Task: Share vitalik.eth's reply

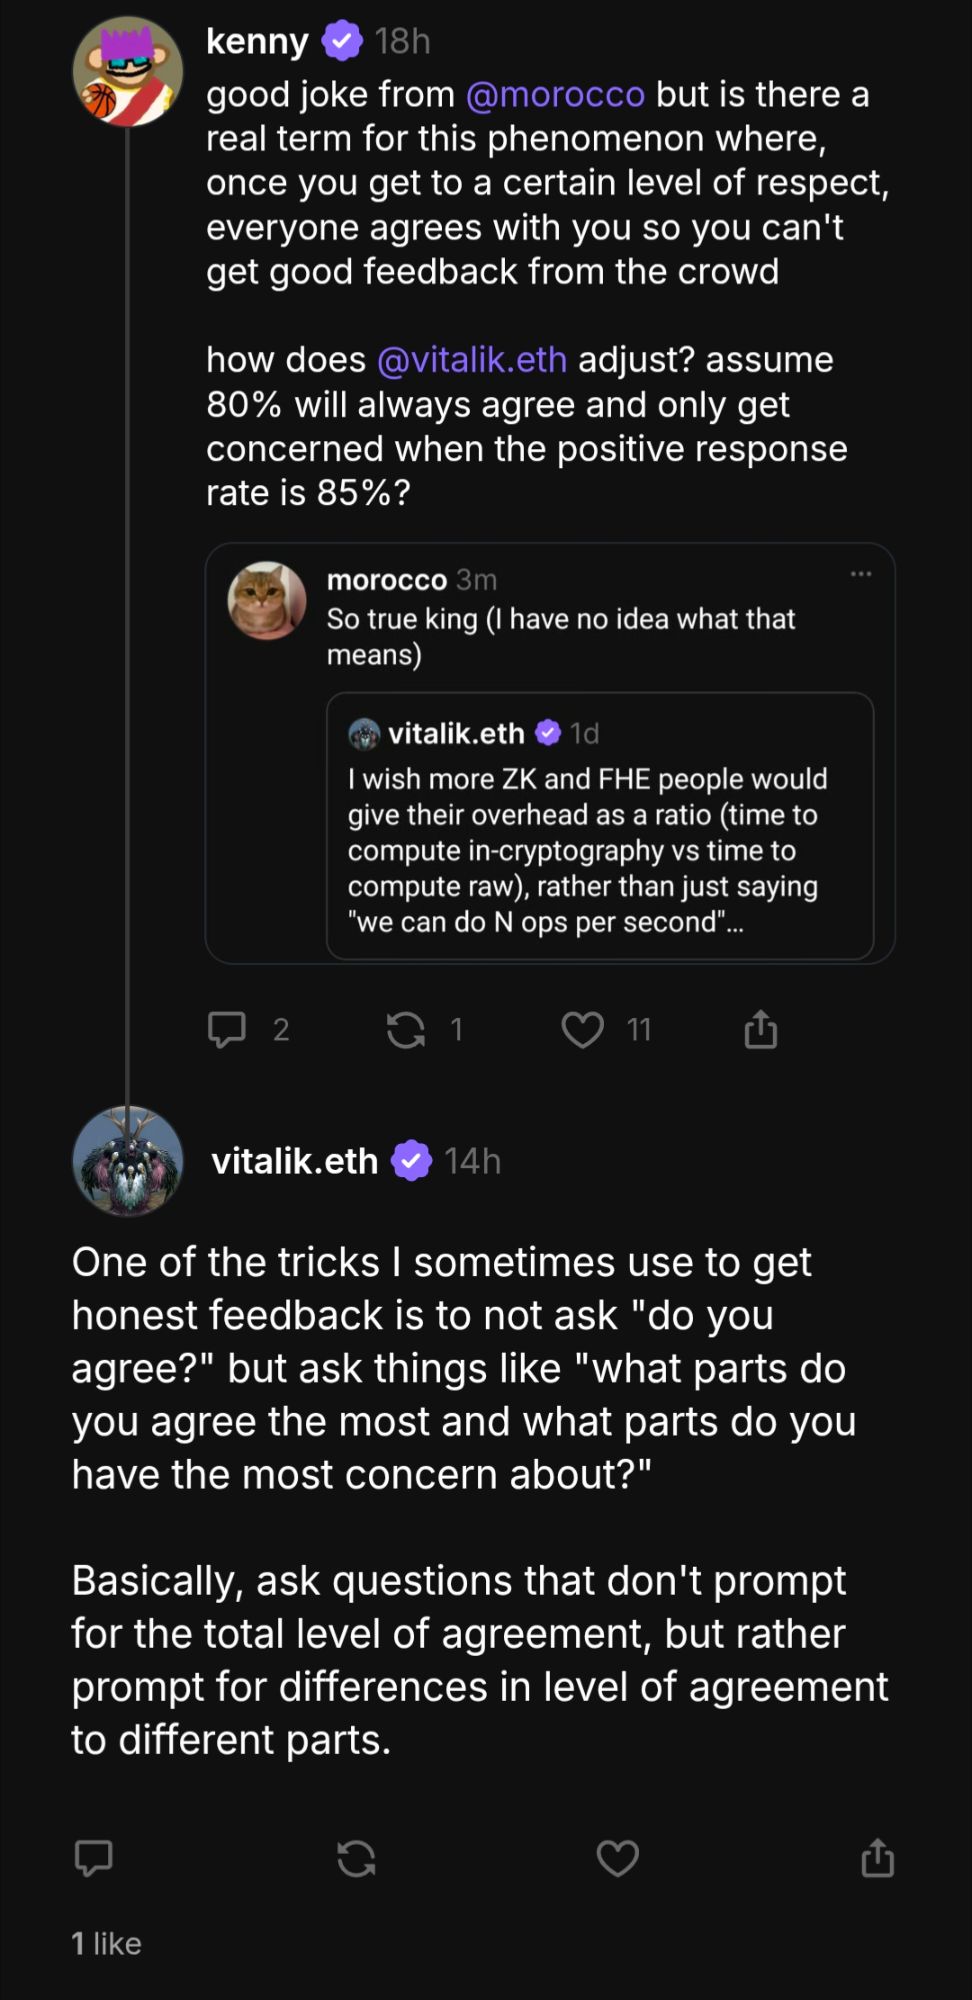Action: pos(878,1858)
